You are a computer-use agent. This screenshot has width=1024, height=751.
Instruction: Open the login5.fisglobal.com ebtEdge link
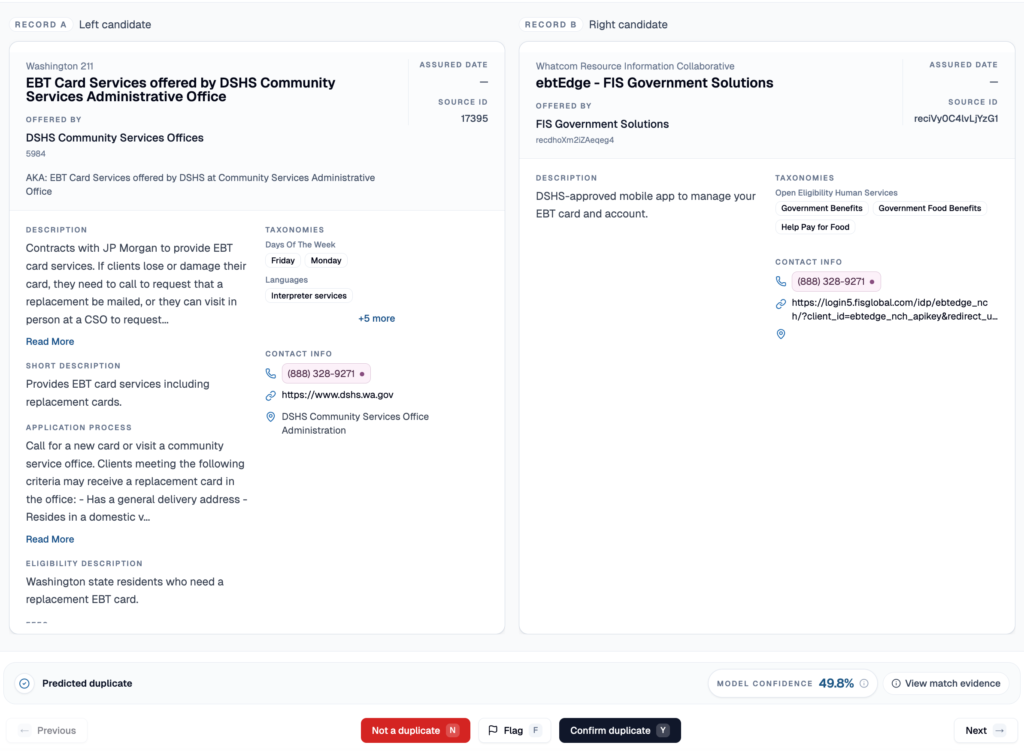tap(894, 310)
